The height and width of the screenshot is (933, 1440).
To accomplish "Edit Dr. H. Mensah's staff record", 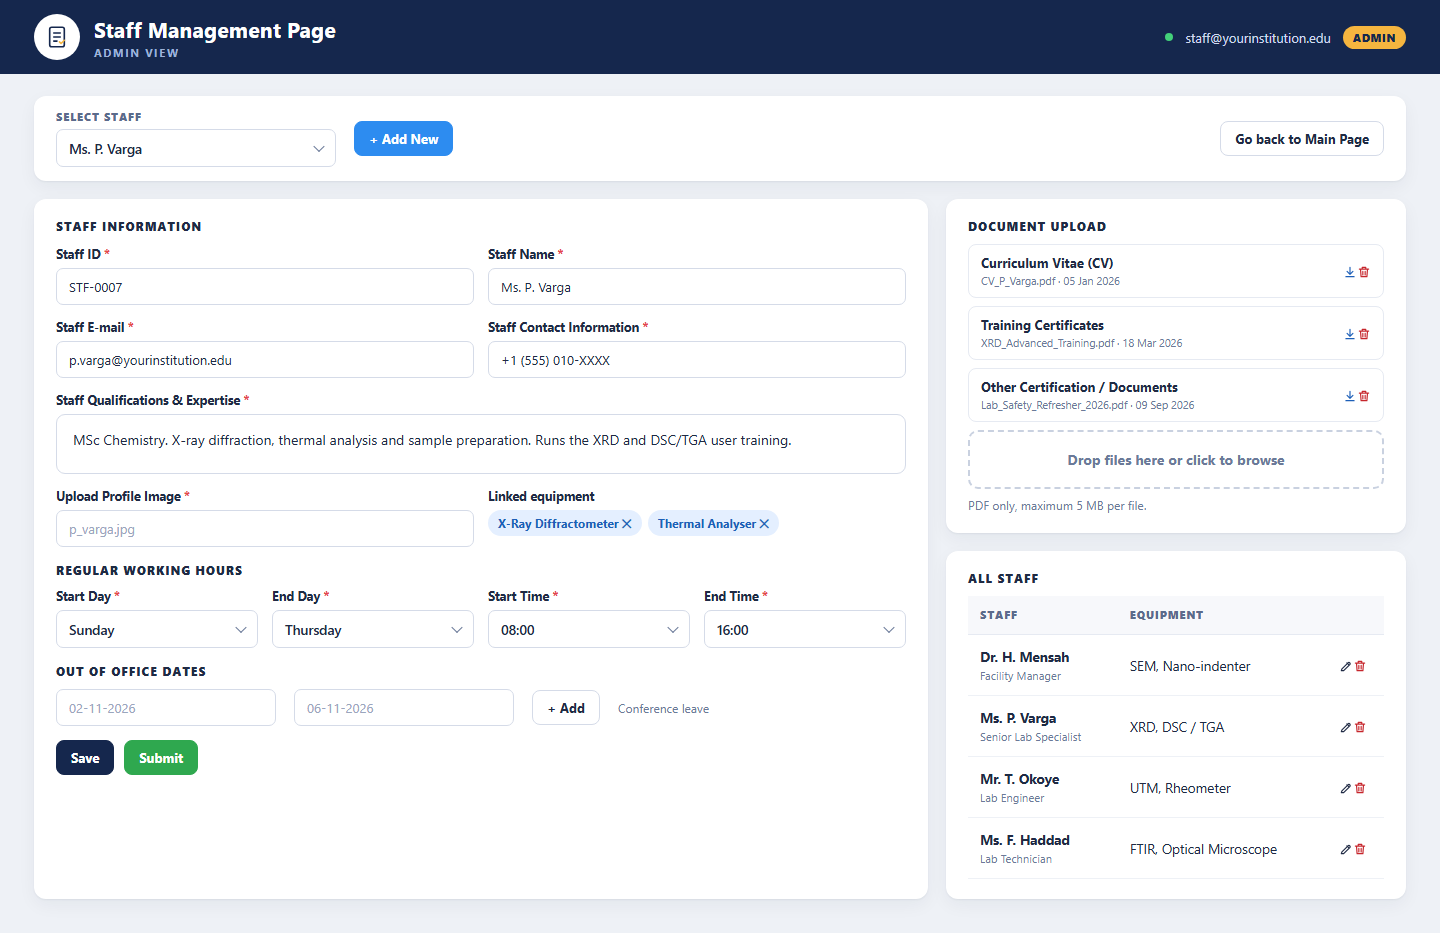I will [1346, 666].
